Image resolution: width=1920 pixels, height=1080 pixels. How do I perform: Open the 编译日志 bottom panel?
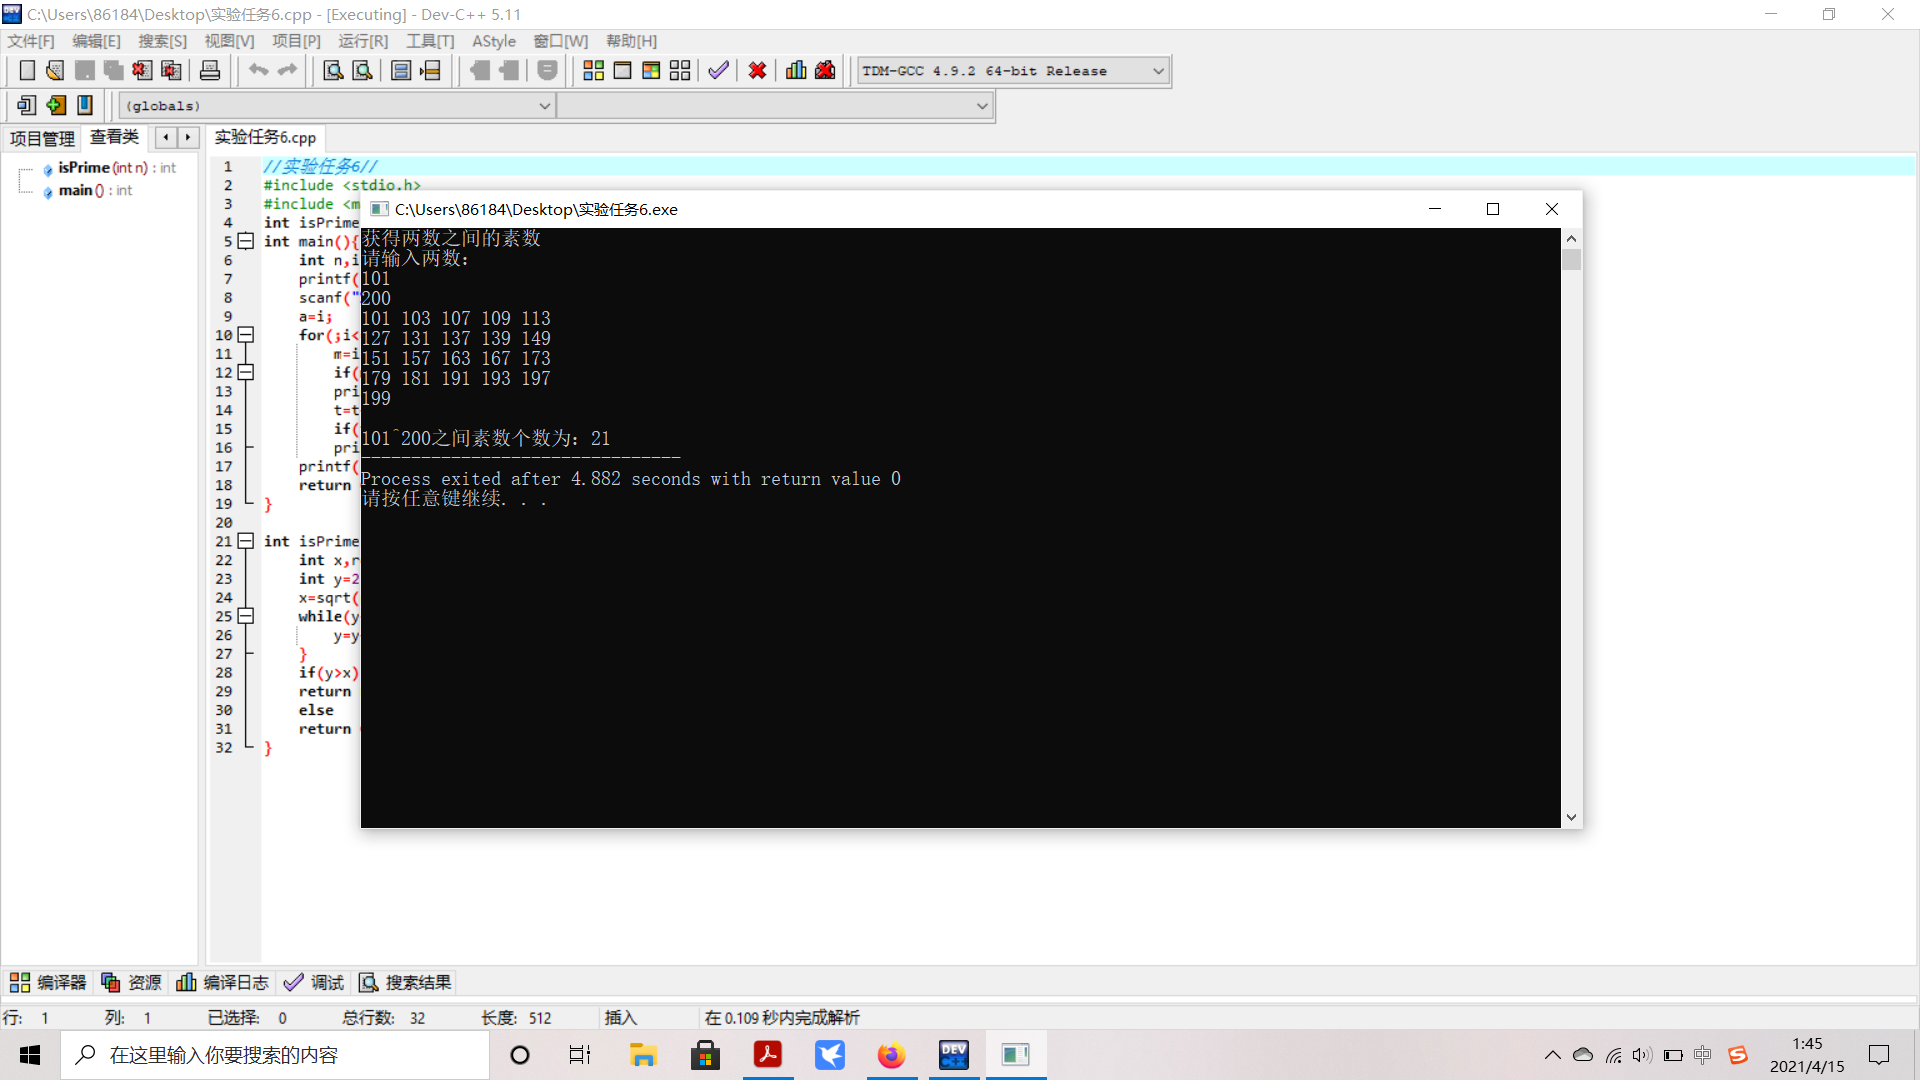(223, 983)
